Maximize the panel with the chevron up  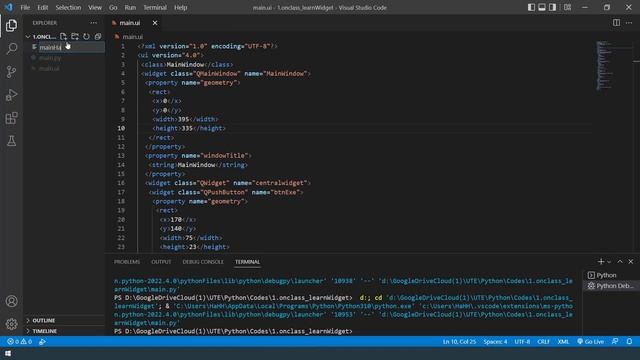click(x=620, y=262)
